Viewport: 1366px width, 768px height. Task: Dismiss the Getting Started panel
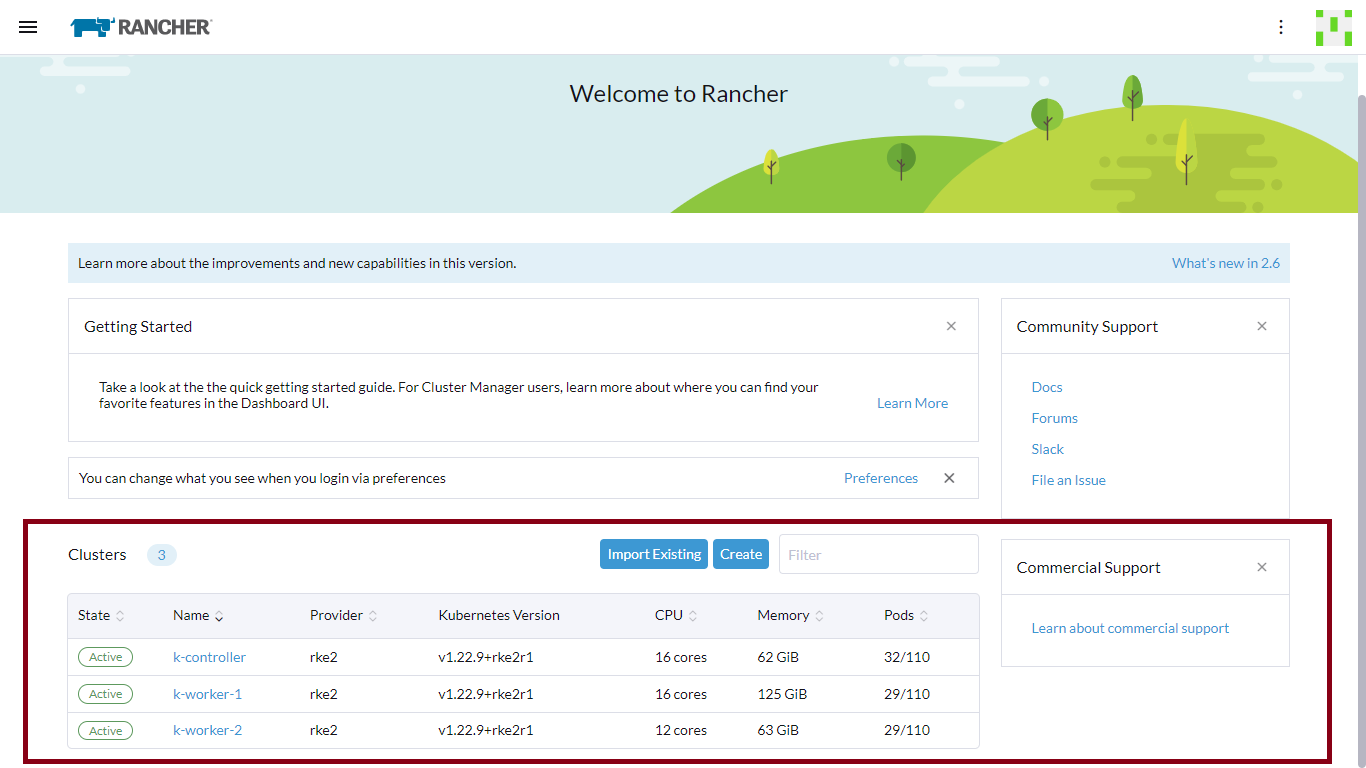point(951,326)
